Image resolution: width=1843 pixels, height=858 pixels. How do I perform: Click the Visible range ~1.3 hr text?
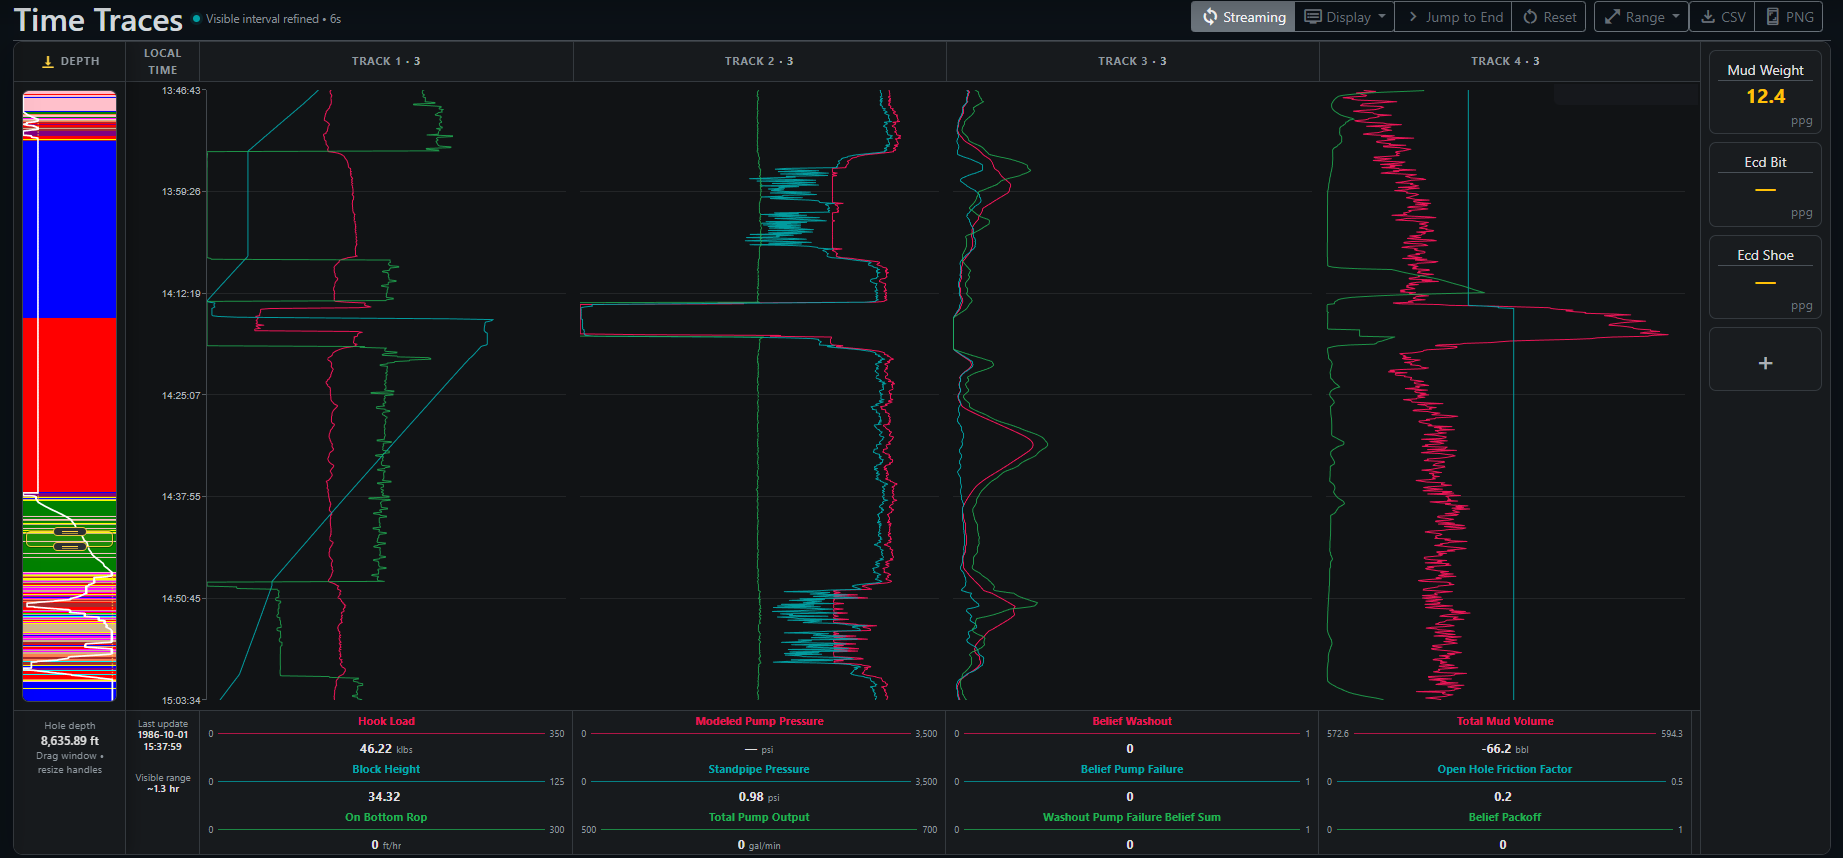(163, 783)
